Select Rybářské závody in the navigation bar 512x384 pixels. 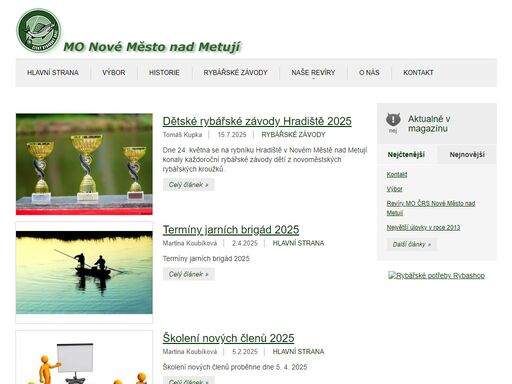(235, 73)
